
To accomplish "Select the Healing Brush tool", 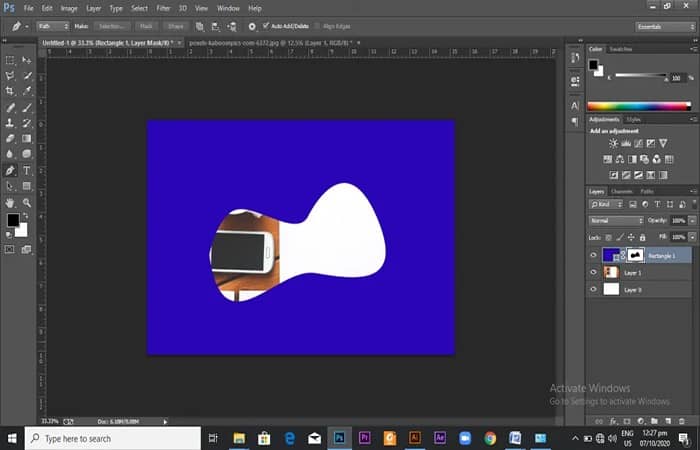I will (x=10, y=108).
